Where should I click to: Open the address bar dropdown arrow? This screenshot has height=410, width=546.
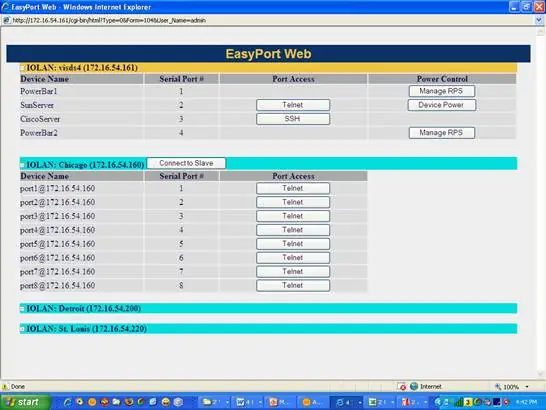(540, 20)
